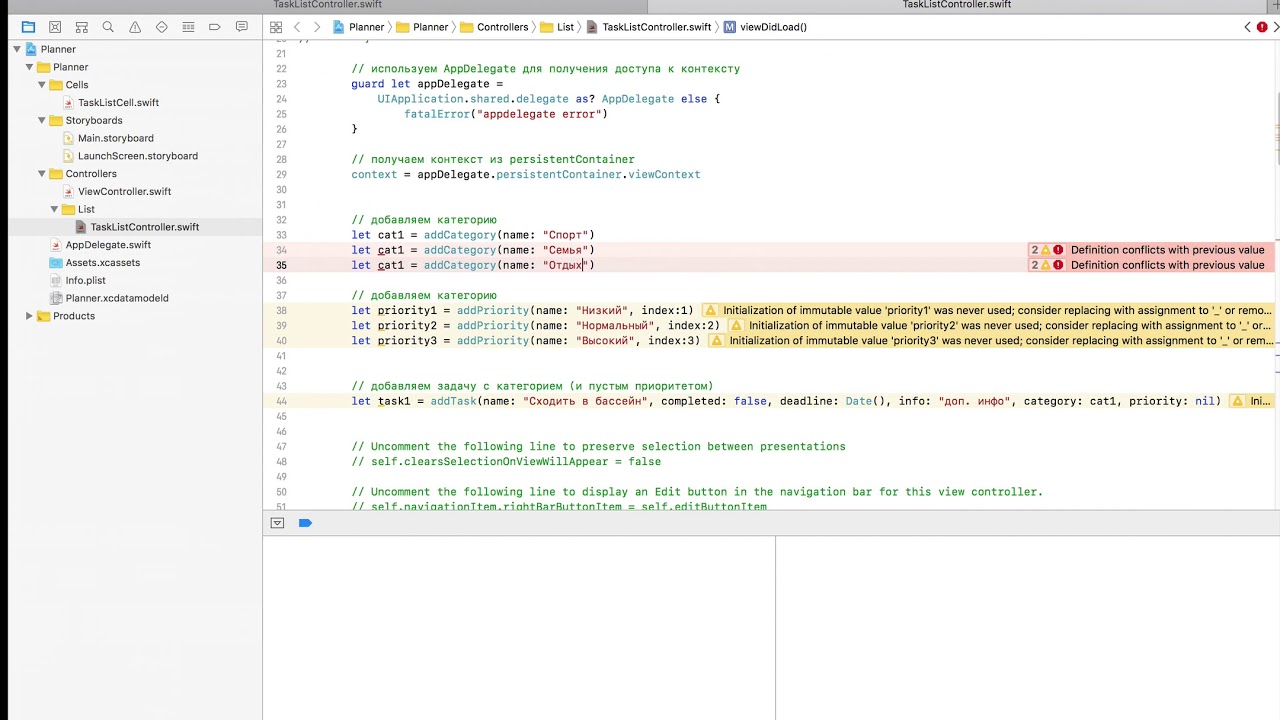This screenshot has height=720, width=1280.
Task: Show the Issue navigator
Action: click(x=135, y=27)
